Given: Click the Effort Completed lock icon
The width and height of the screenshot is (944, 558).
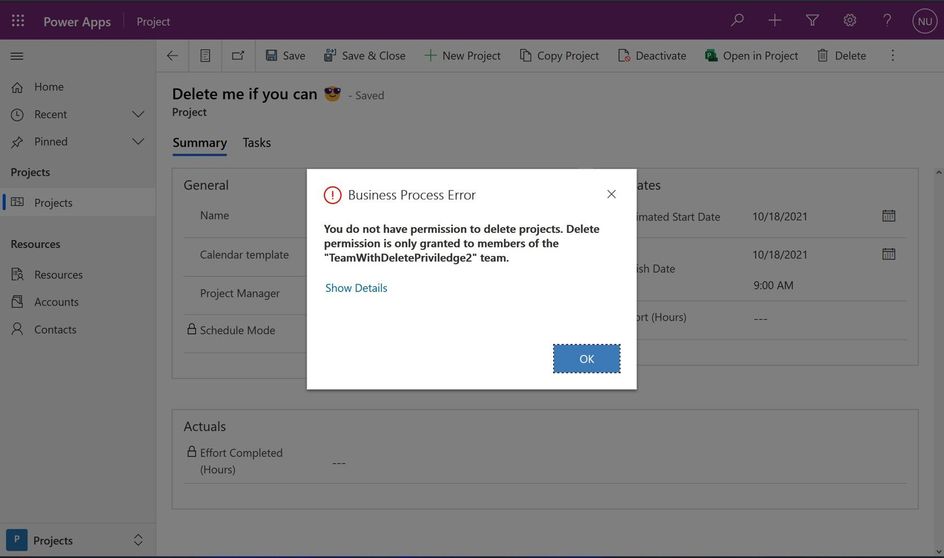Looking at the screenshot, I should click(191, 451).
